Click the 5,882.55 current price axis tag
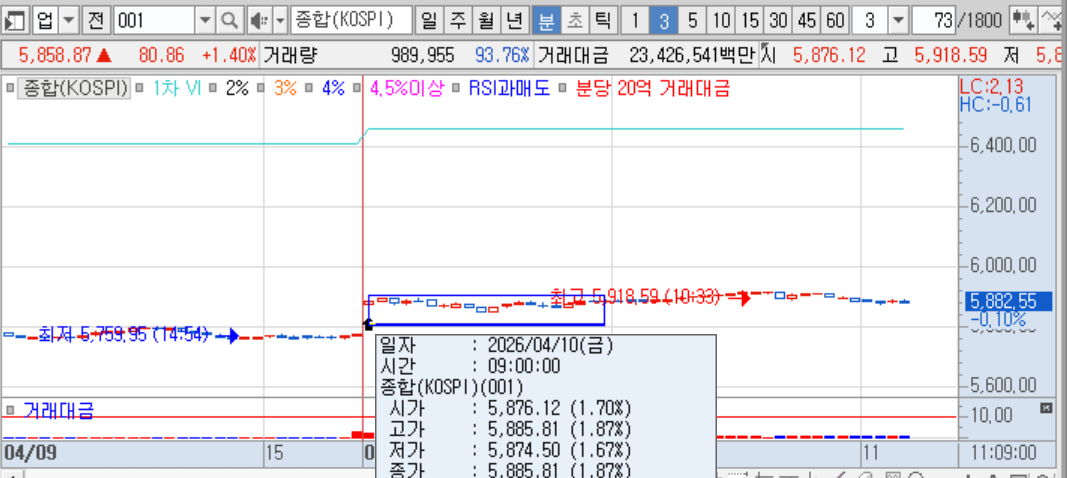This screenshot has width=1067, height=478. click(x=1008, y=301)
